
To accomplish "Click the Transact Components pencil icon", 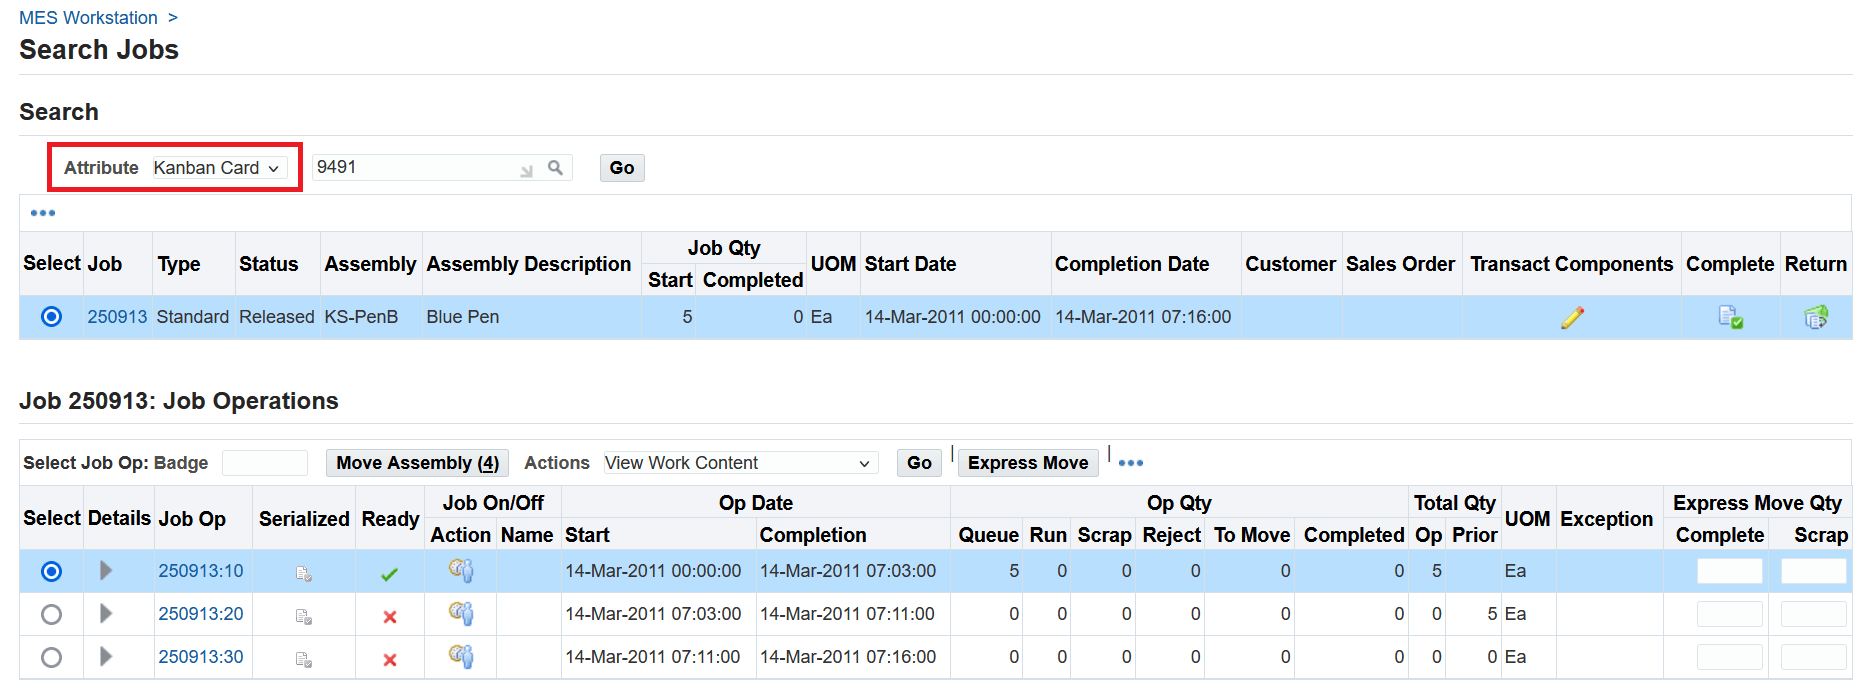I will tap(1571, 318).
